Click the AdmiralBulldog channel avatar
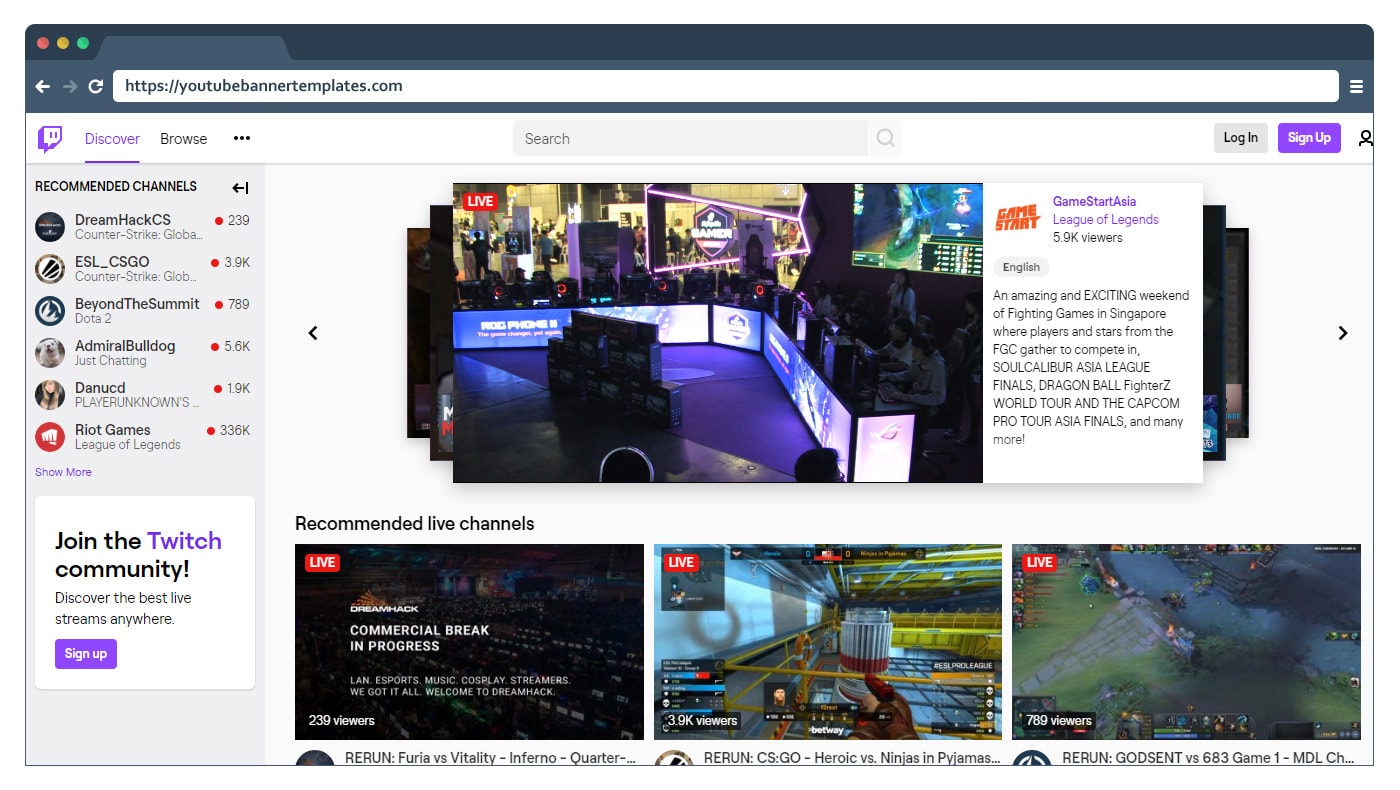This screenshot has height=790, width=1400. click(50, 353)
